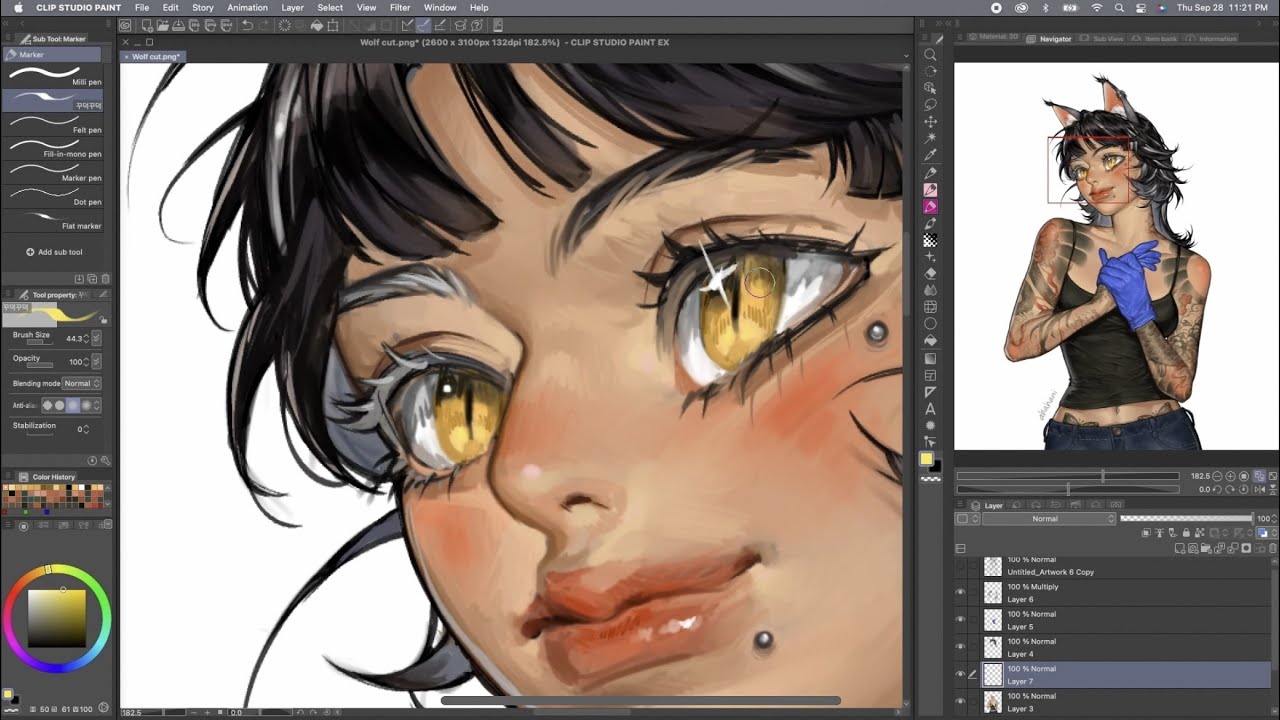Screen dimensions: 1280x720
Task: Select the Flat marker sub tool
Action: [55, 220]
